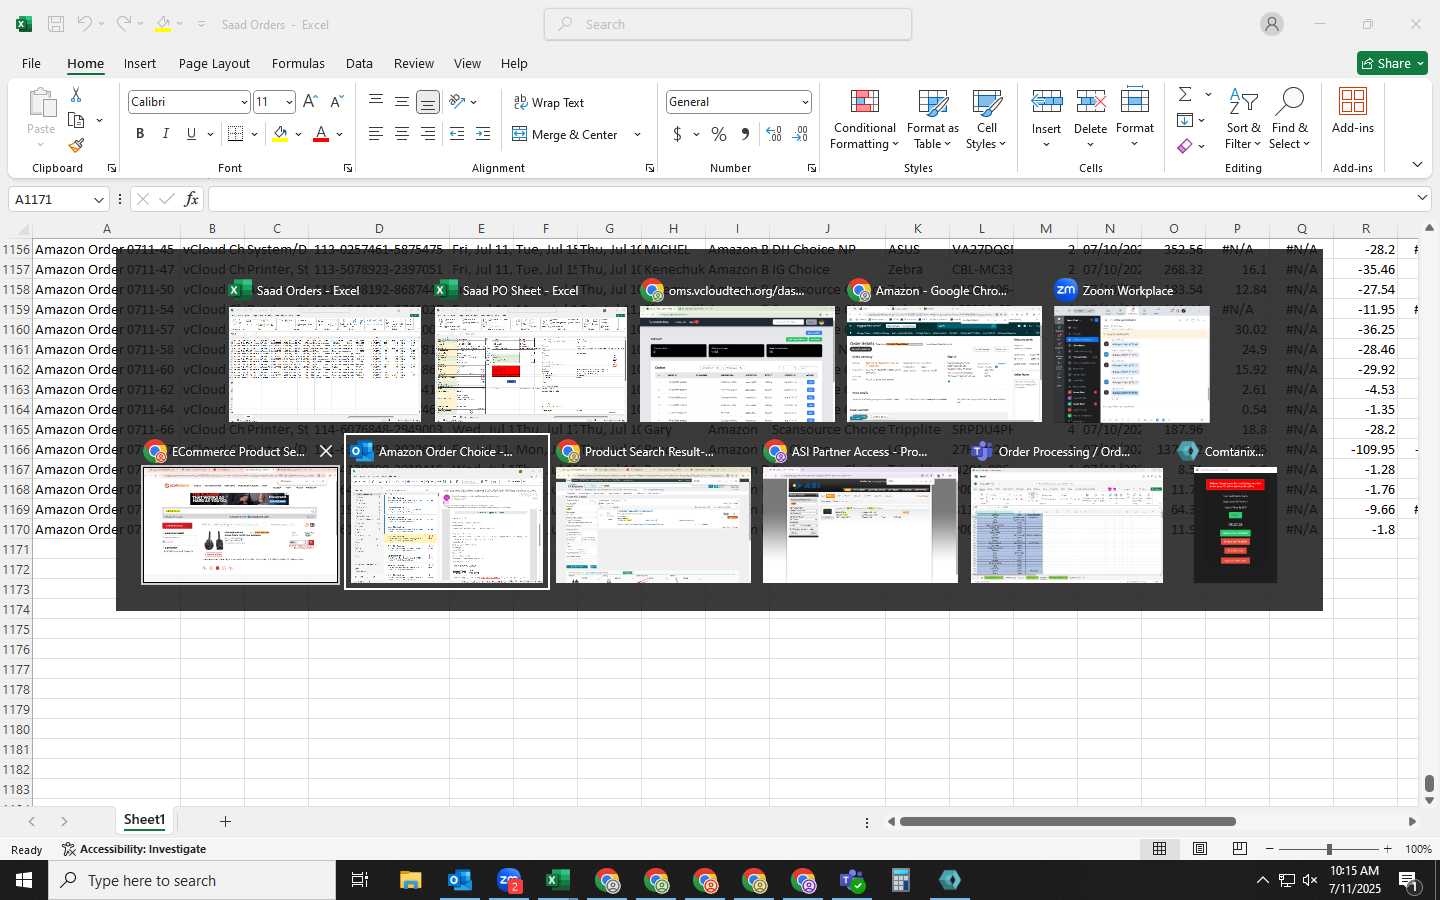
Task: Switch to the Page Layout tab
Action: click(214, 63)
